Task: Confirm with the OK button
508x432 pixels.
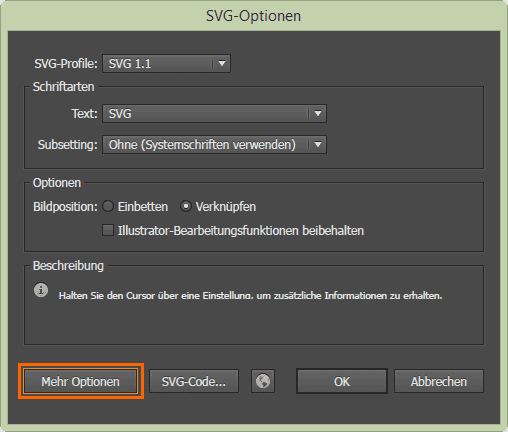Action: coord(342,381)
